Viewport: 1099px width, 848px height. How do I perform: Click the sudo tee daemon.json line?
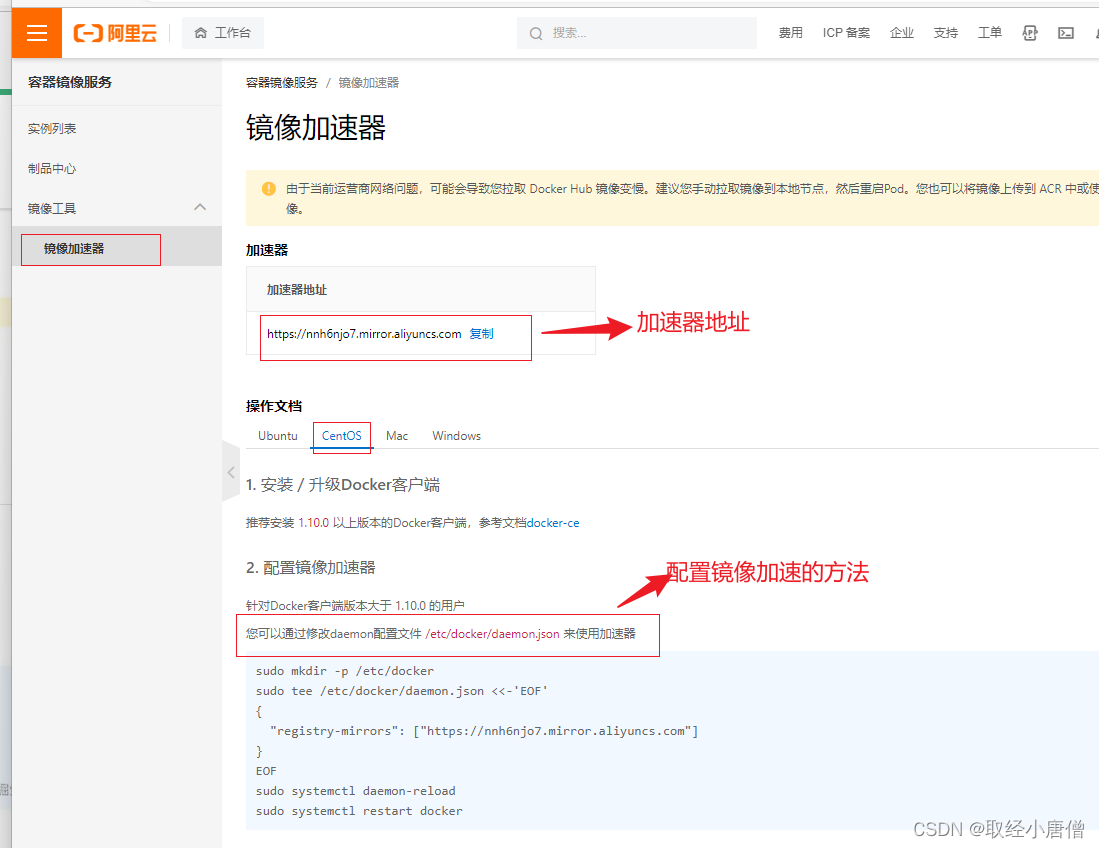402,691
